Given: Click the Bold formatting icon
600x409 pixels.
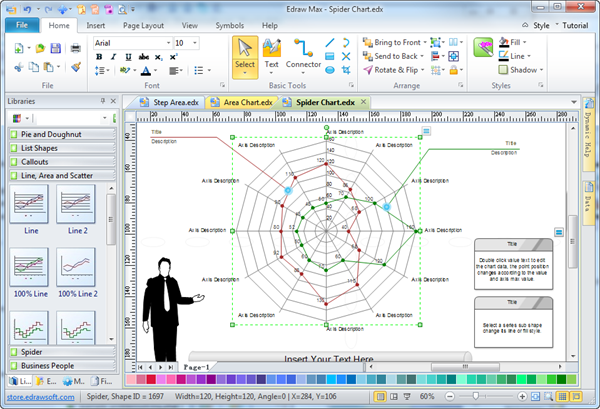Looking at the screenshot, I should (x=100, y=57).
